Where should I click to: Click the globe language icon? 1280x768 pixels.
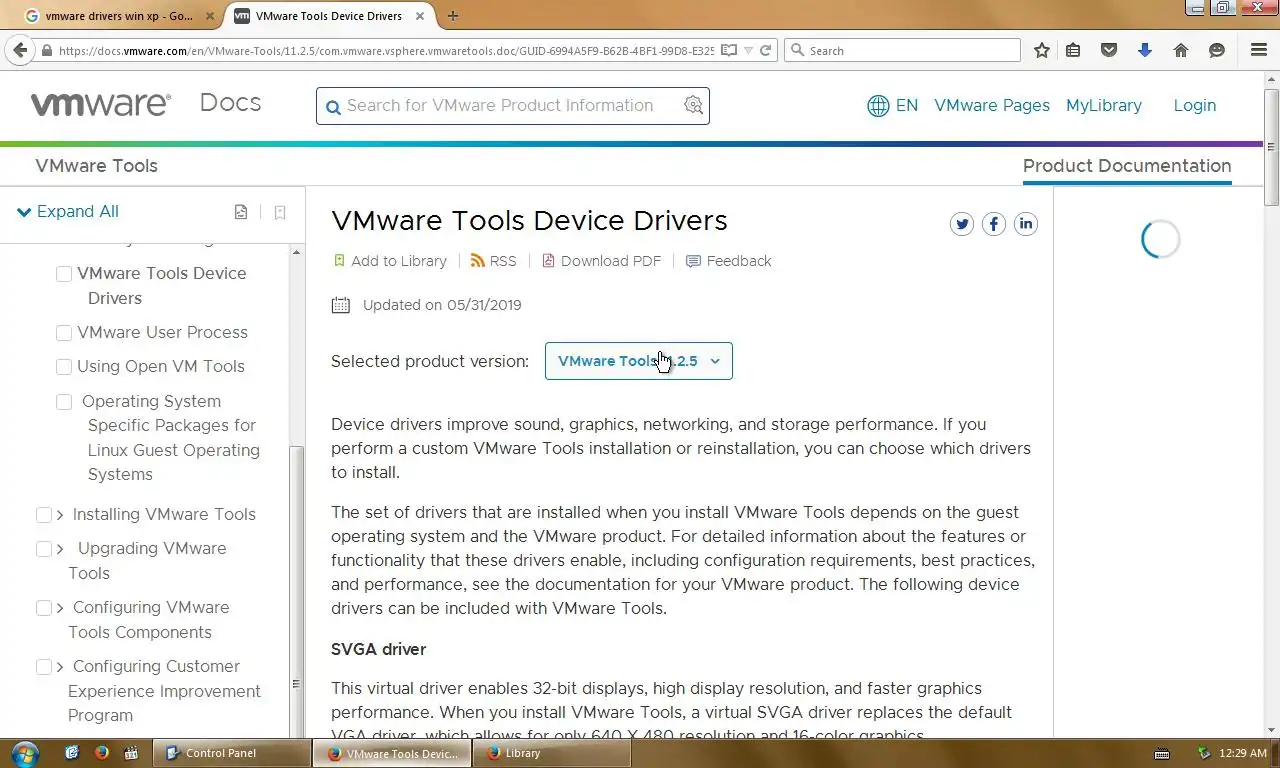[x=878, y=106]
